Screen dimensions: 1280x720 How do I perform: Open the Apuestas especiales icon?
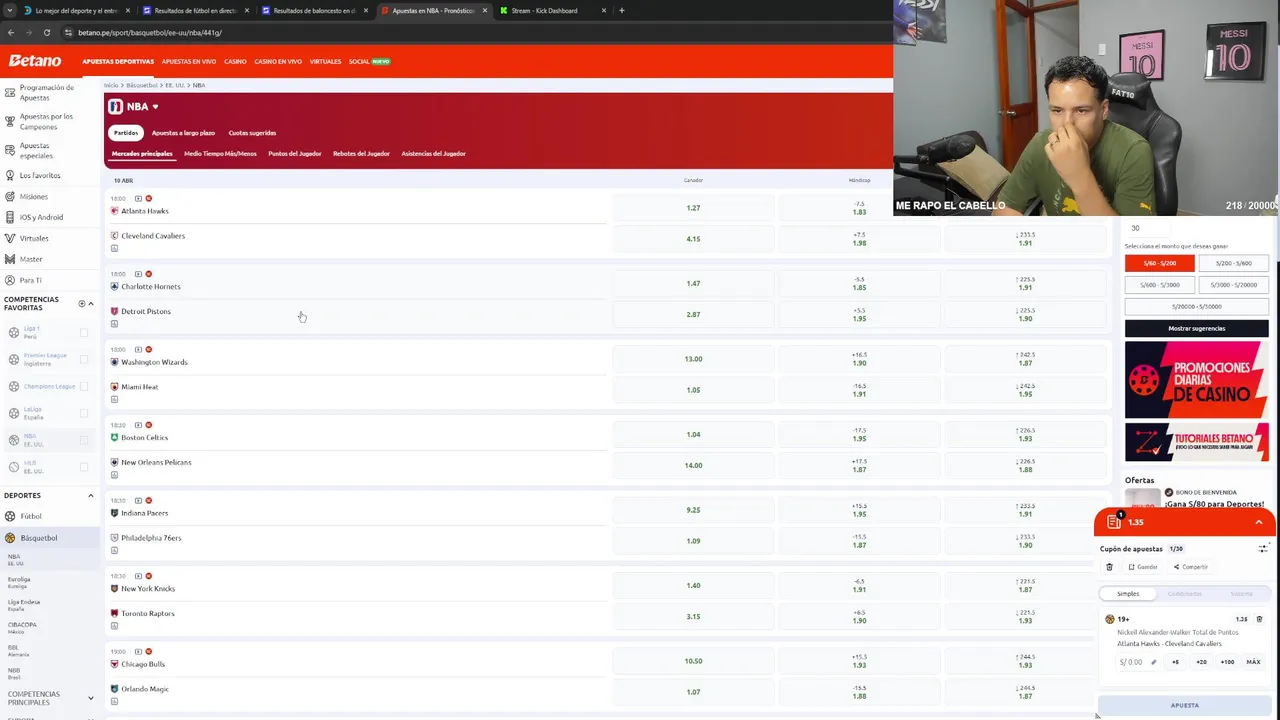click(x=9, y=151)
